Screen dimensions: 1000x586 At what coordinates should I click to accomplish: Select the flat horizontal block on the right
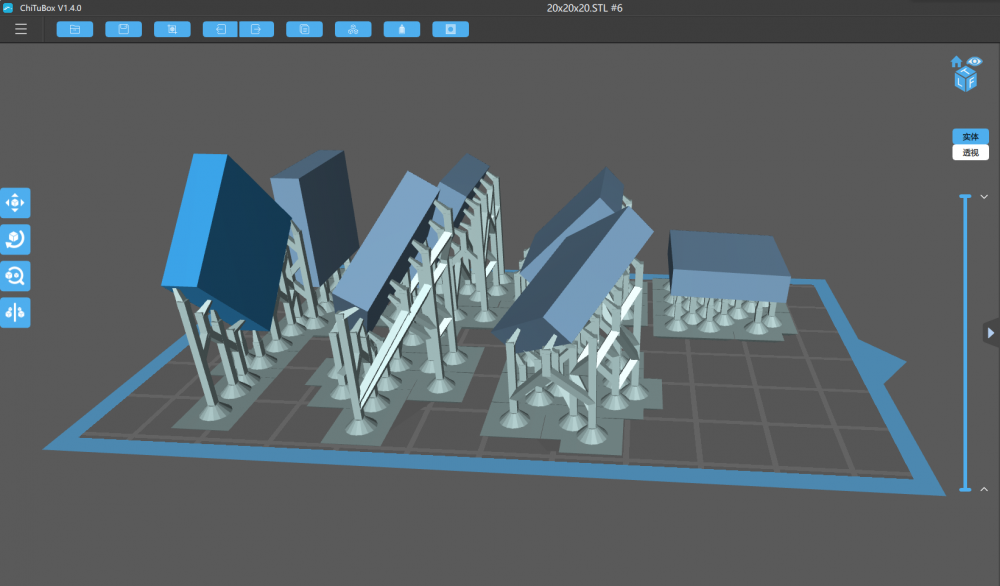(728, 265)
